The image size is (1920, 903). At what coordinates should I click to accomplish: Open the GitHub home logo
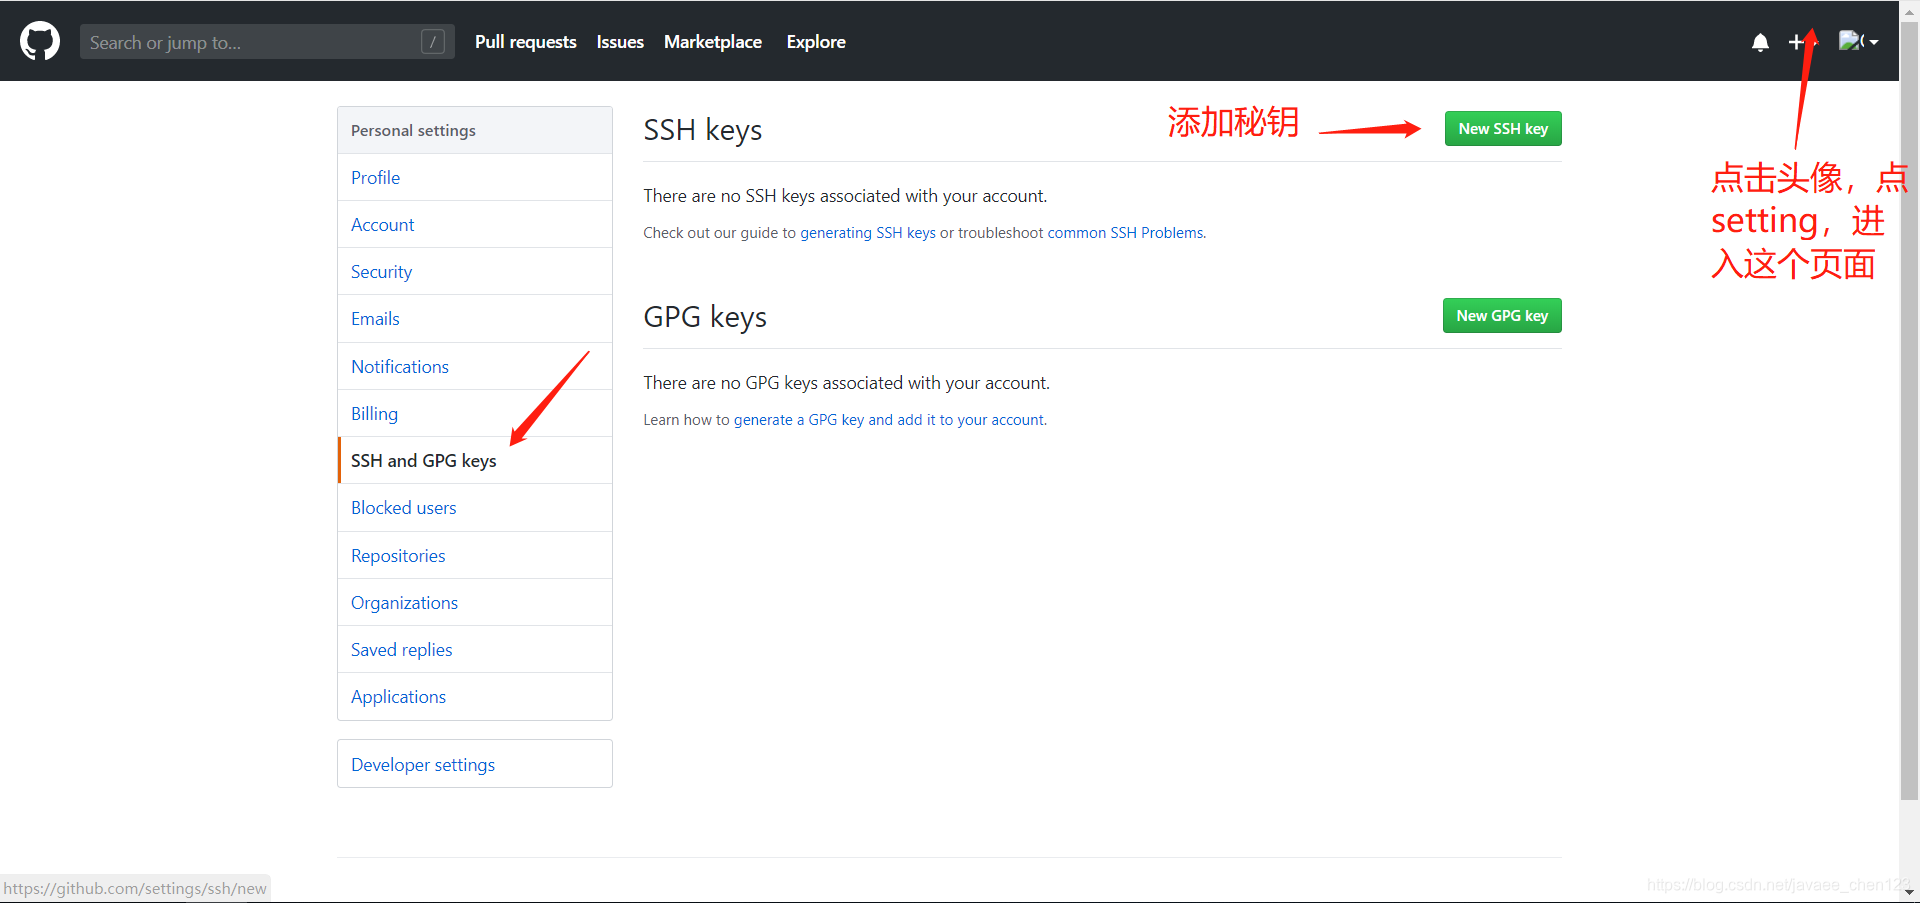tap(40, 42)
